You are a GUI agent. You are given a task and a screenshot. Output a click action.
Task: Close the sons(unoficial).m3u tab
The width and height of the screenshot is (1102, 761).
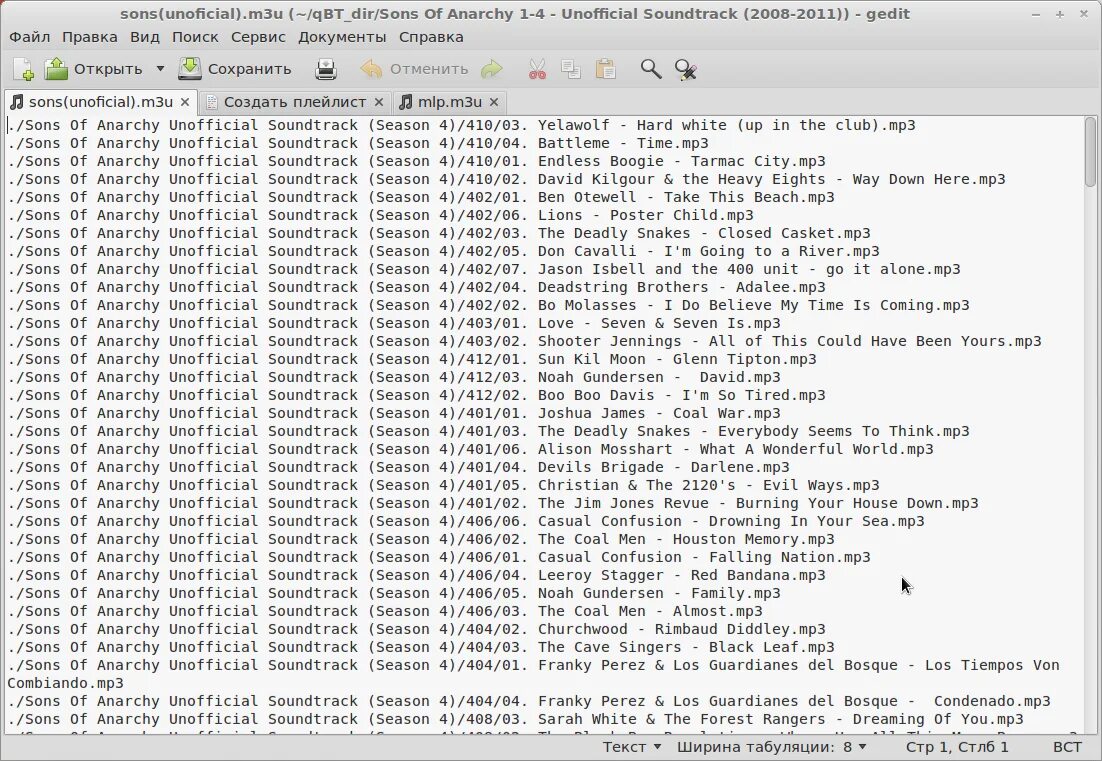(185, 102)
